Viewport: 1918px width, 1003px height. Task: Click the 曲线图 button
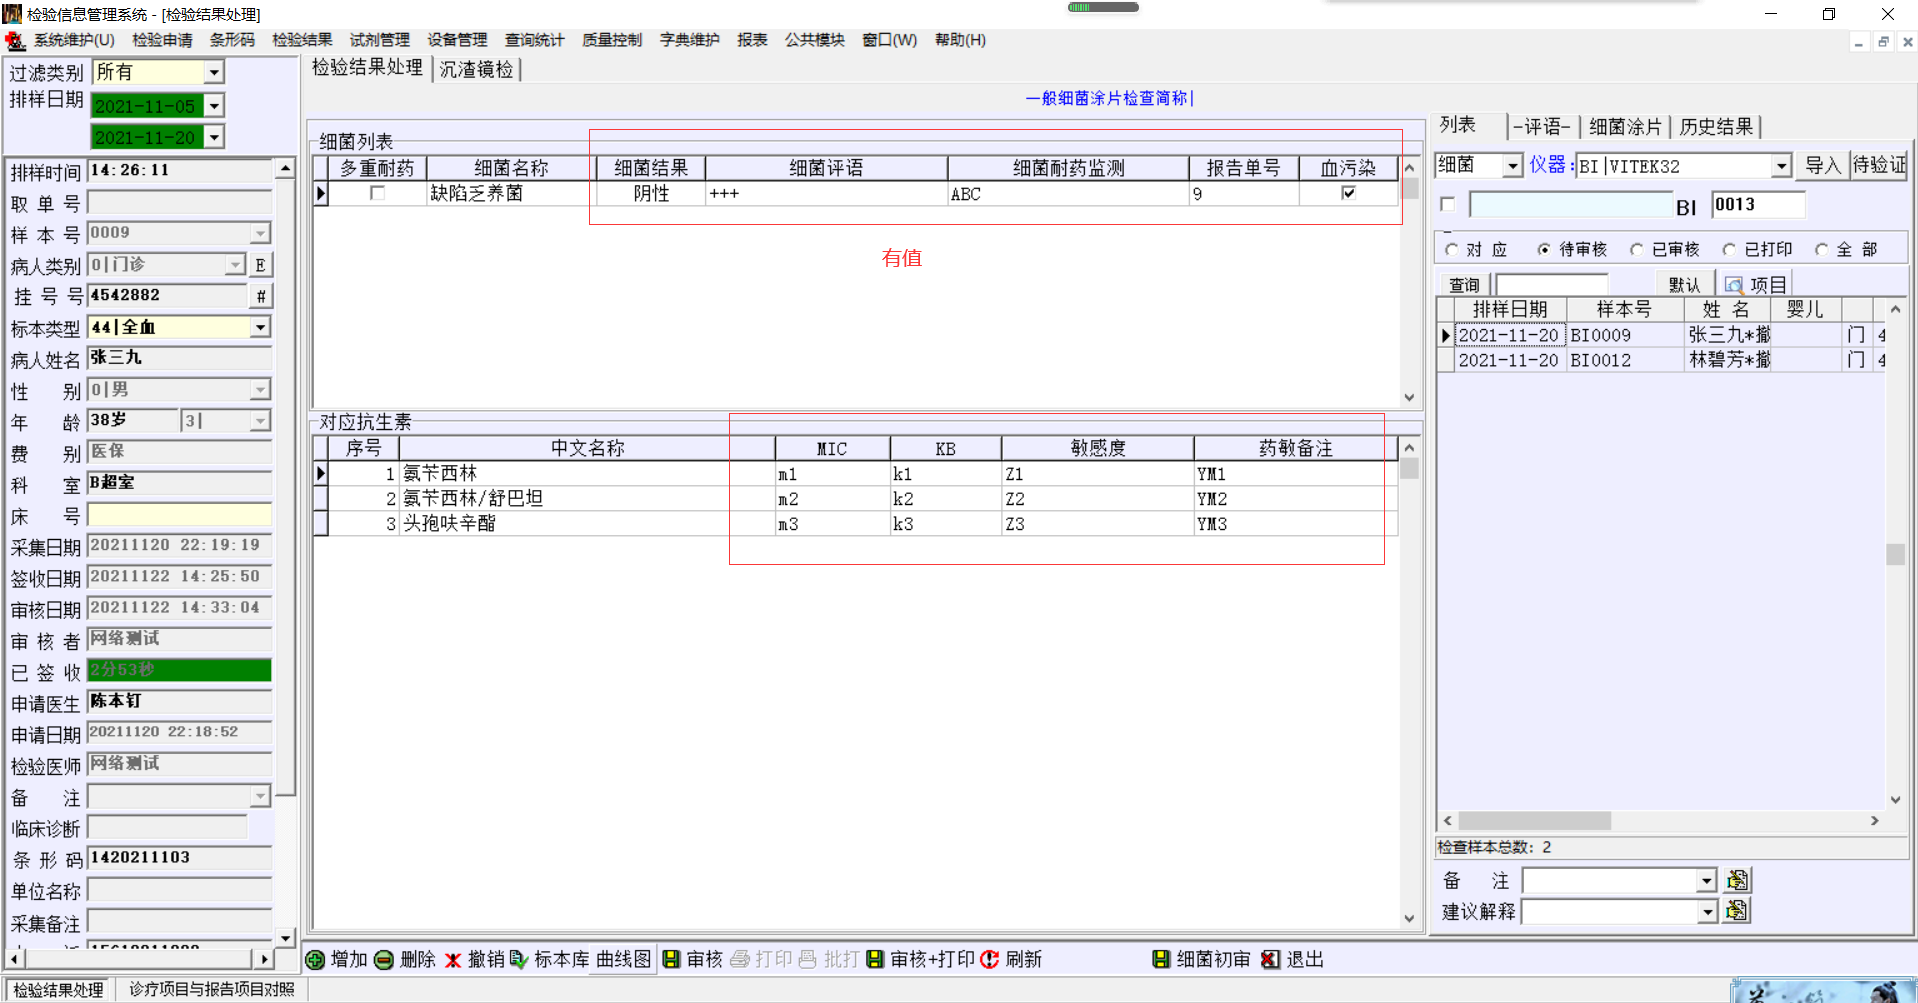(x=624, y=959)
